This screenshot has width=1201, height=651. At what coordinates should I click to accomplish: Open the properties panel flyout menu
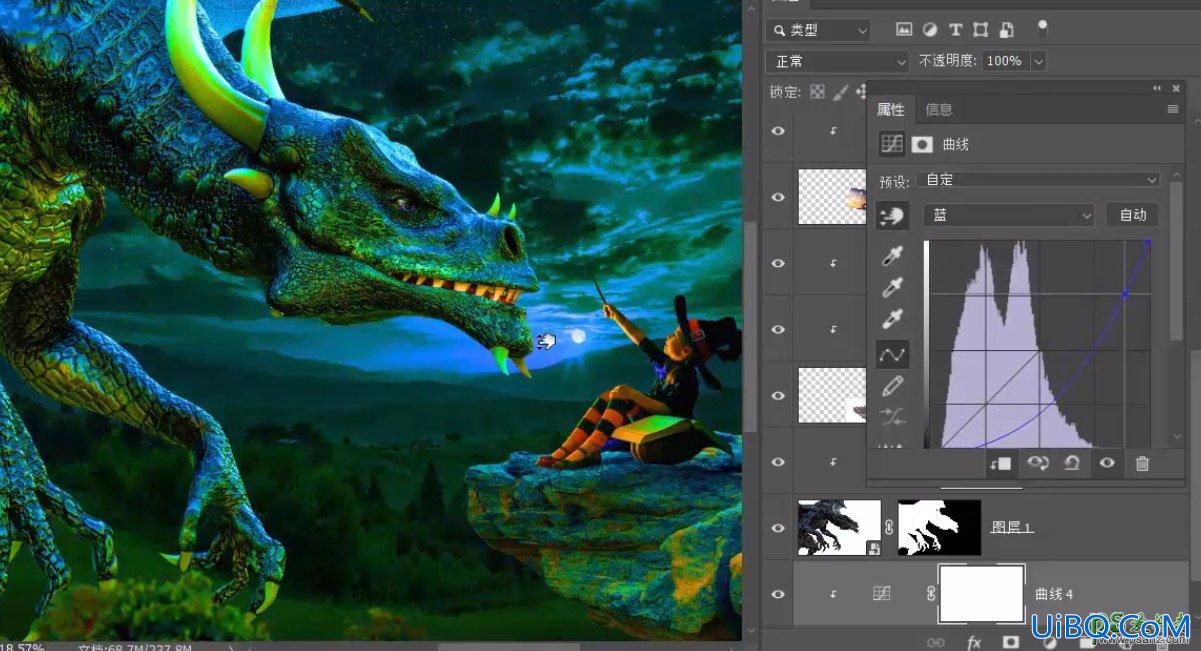point(1173,109)
